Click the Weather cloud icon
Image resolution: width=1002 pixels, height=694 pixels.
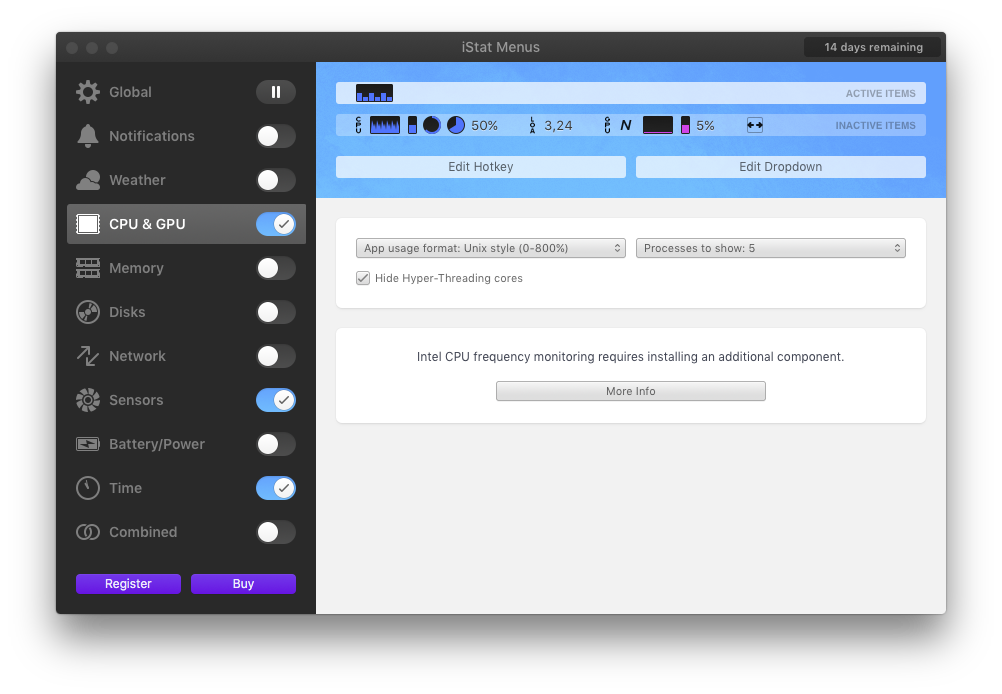88,180
